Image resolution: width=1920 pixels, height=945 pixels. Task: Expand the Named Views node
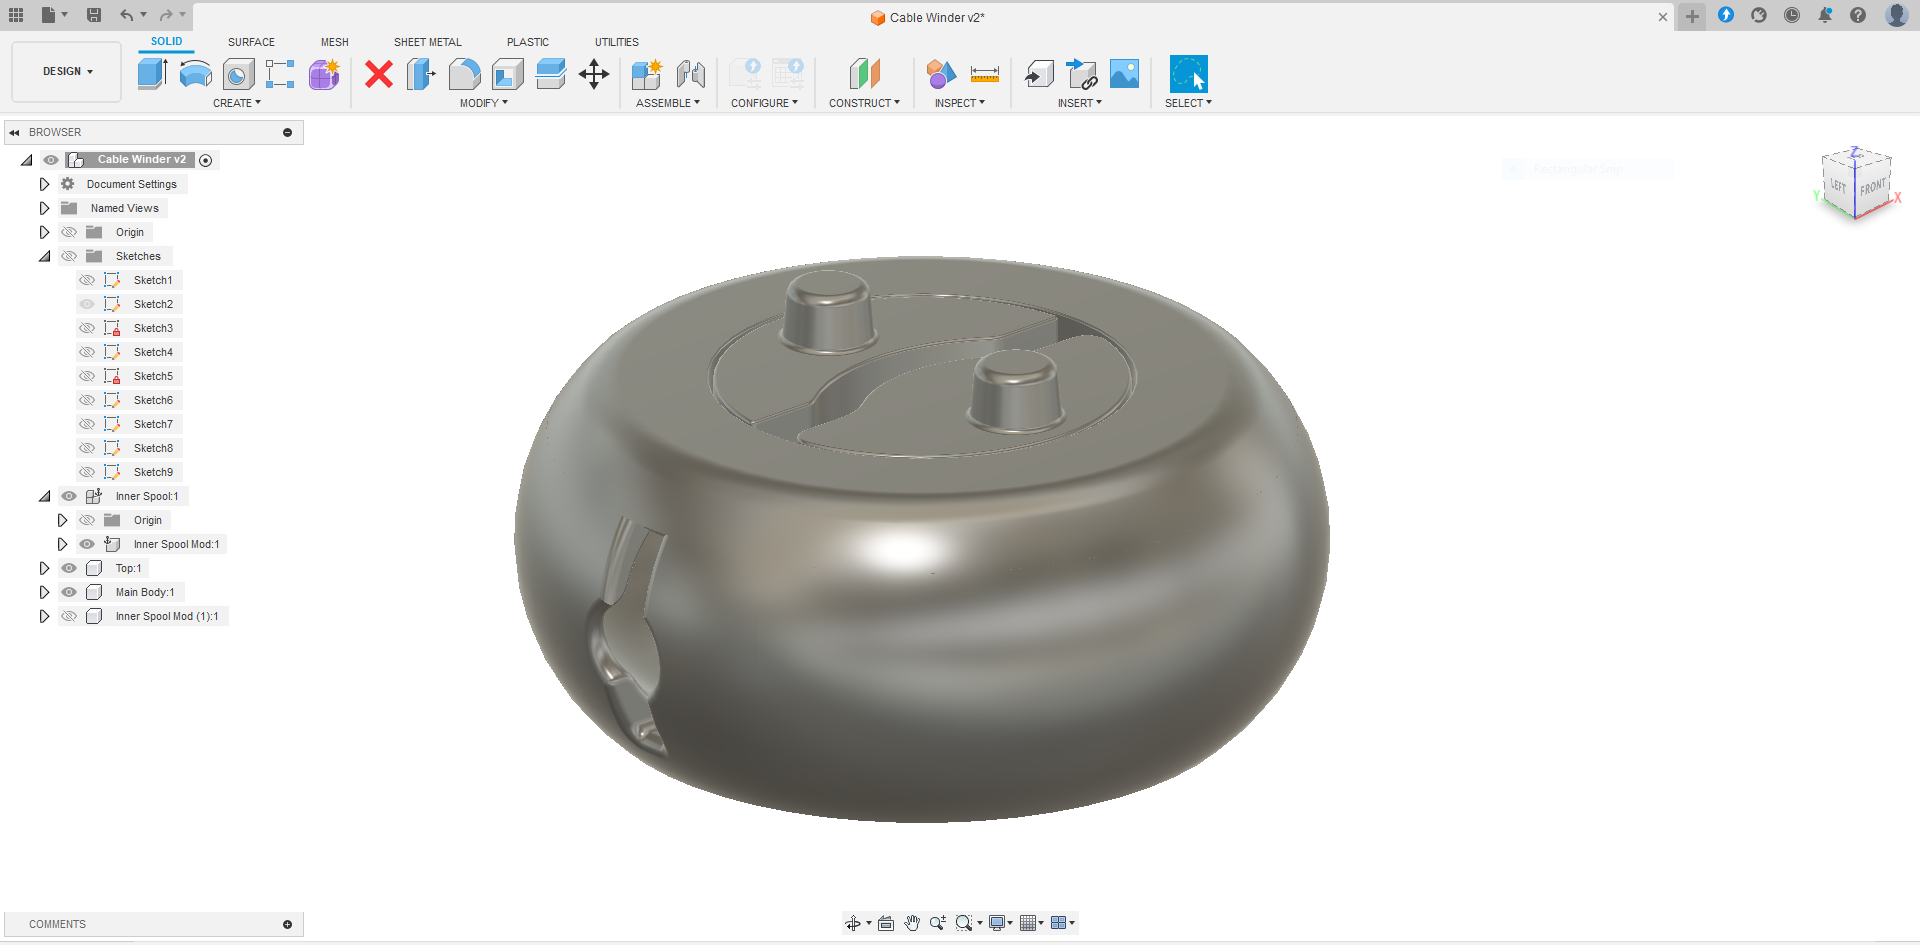click(44, 208)
